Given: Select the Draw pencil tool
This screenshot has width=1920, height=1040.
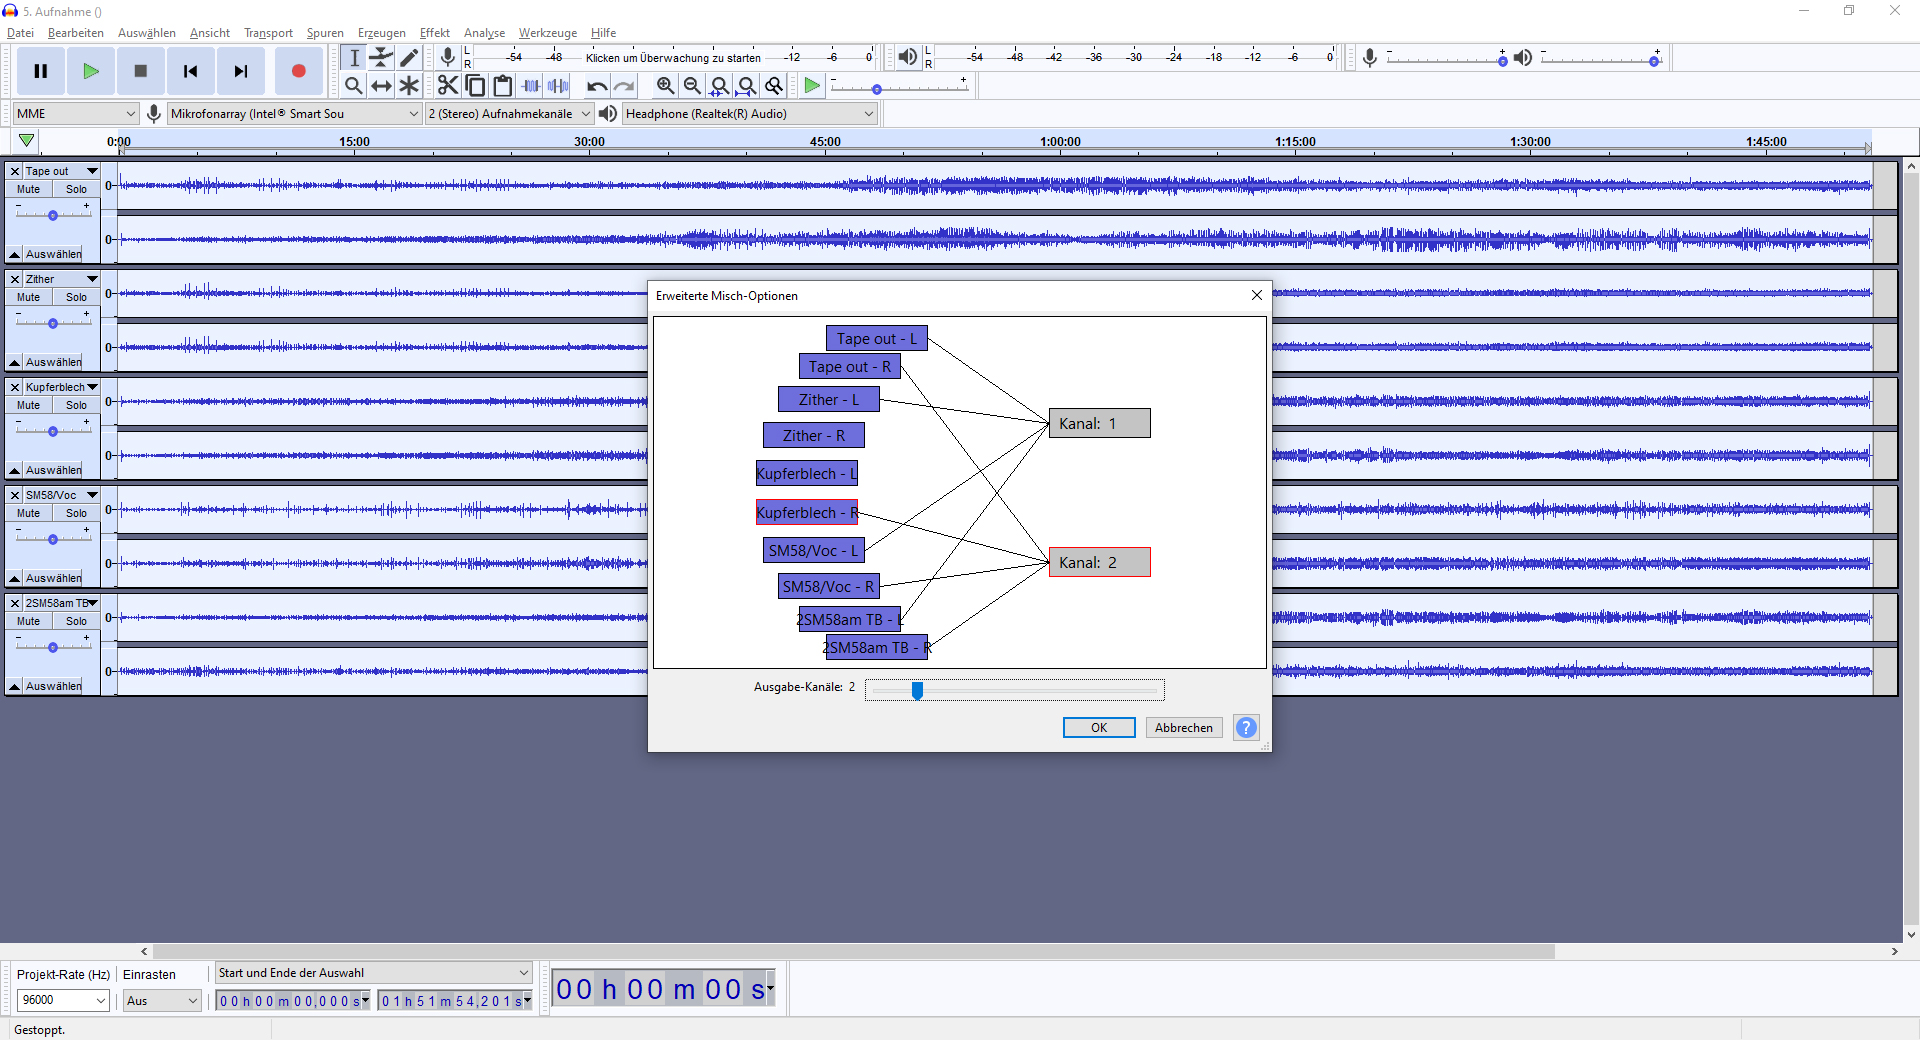Looking at the screenshot, I should [x=409, y=58].
